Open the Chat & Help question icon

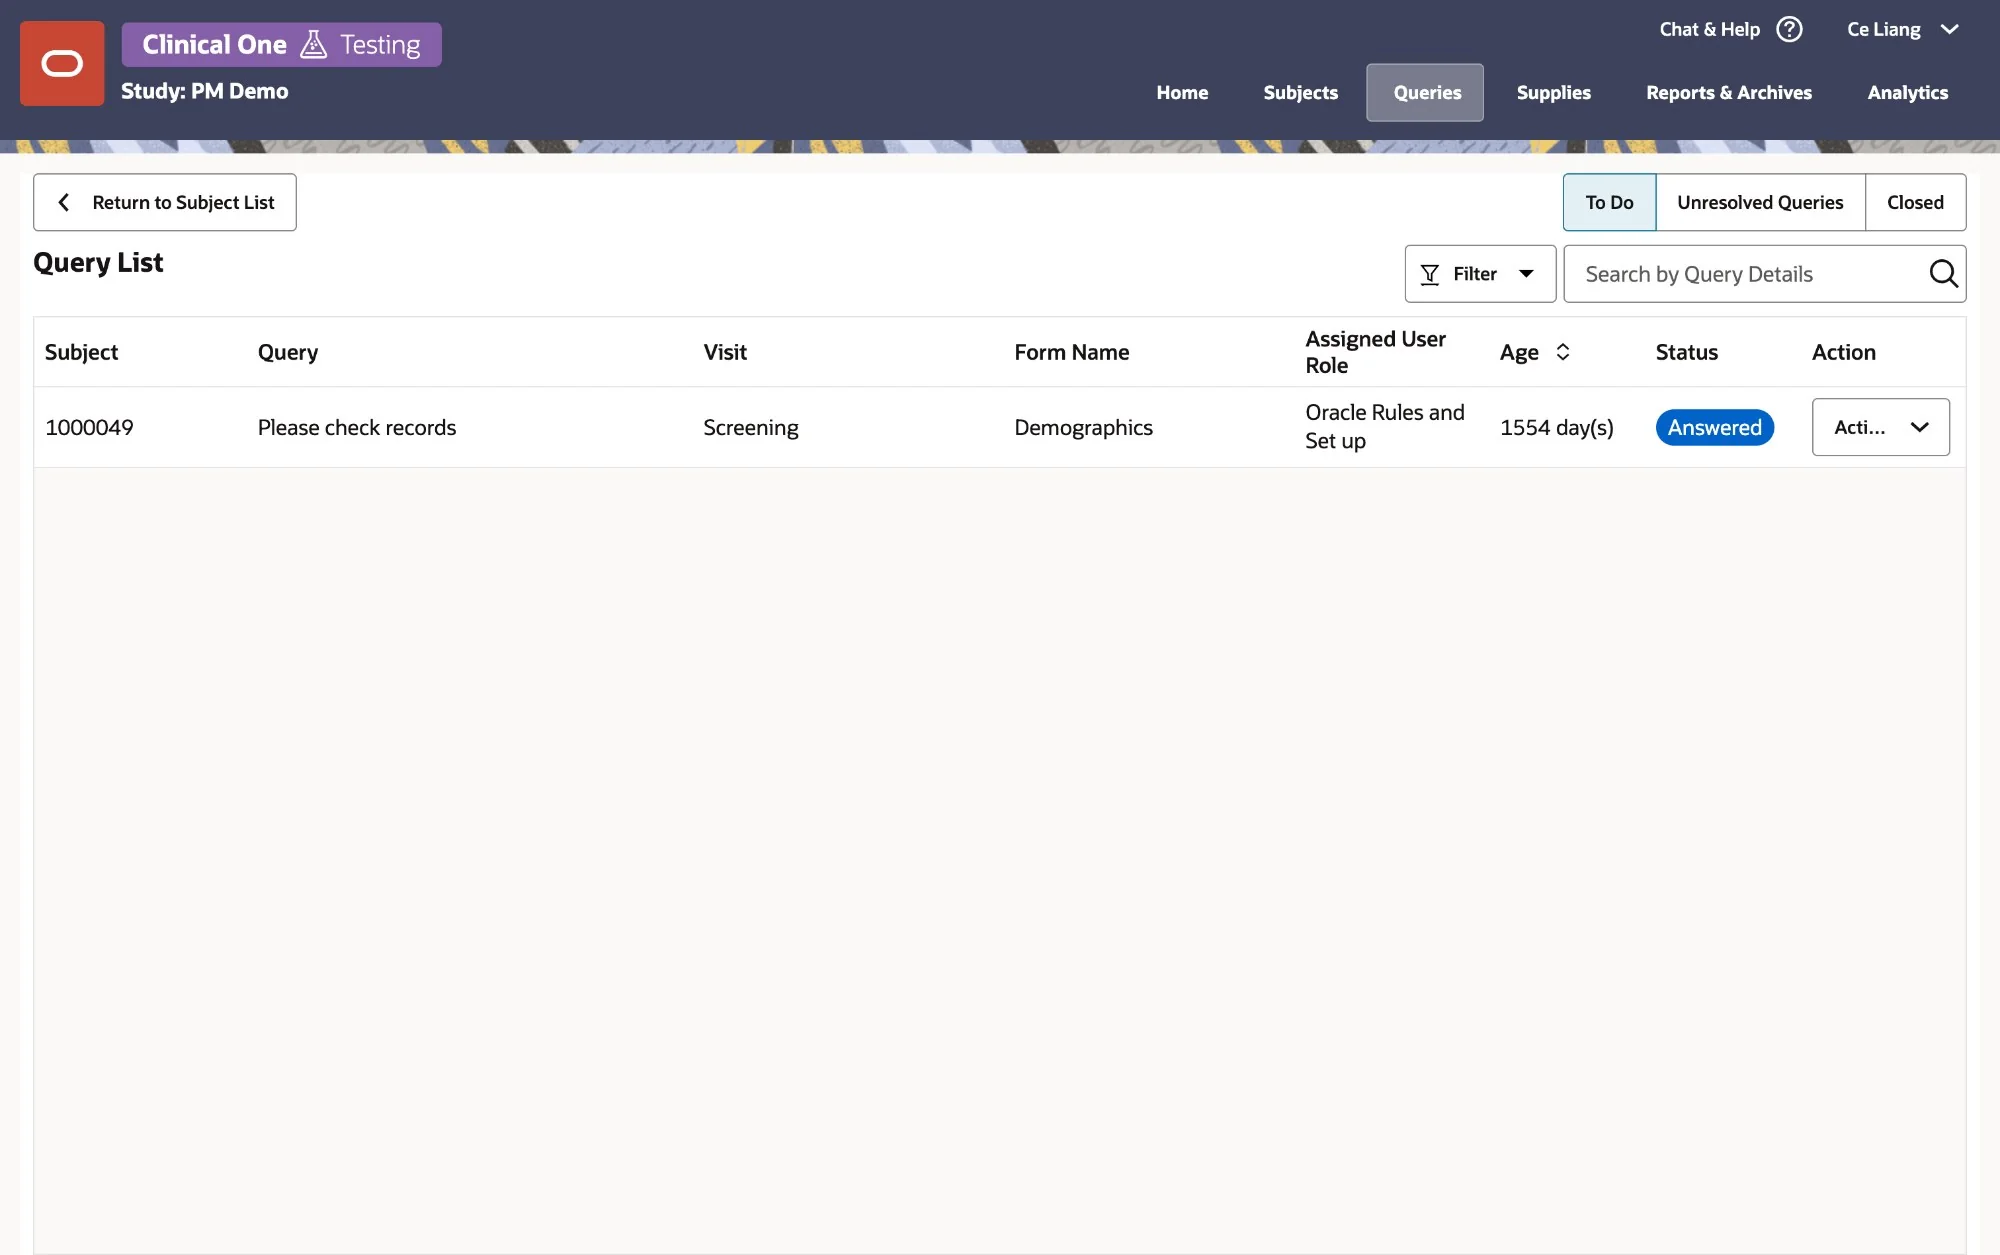[x=1789, y=29]
